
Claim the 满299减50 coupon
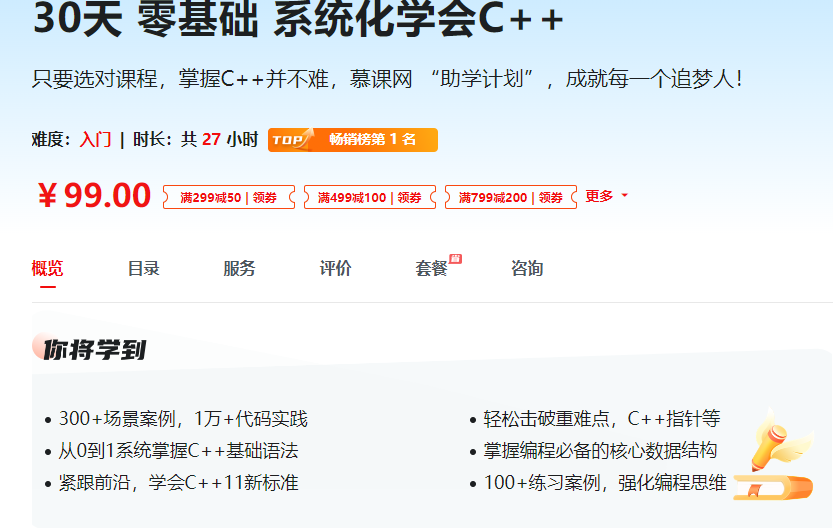tap(229, 197)
